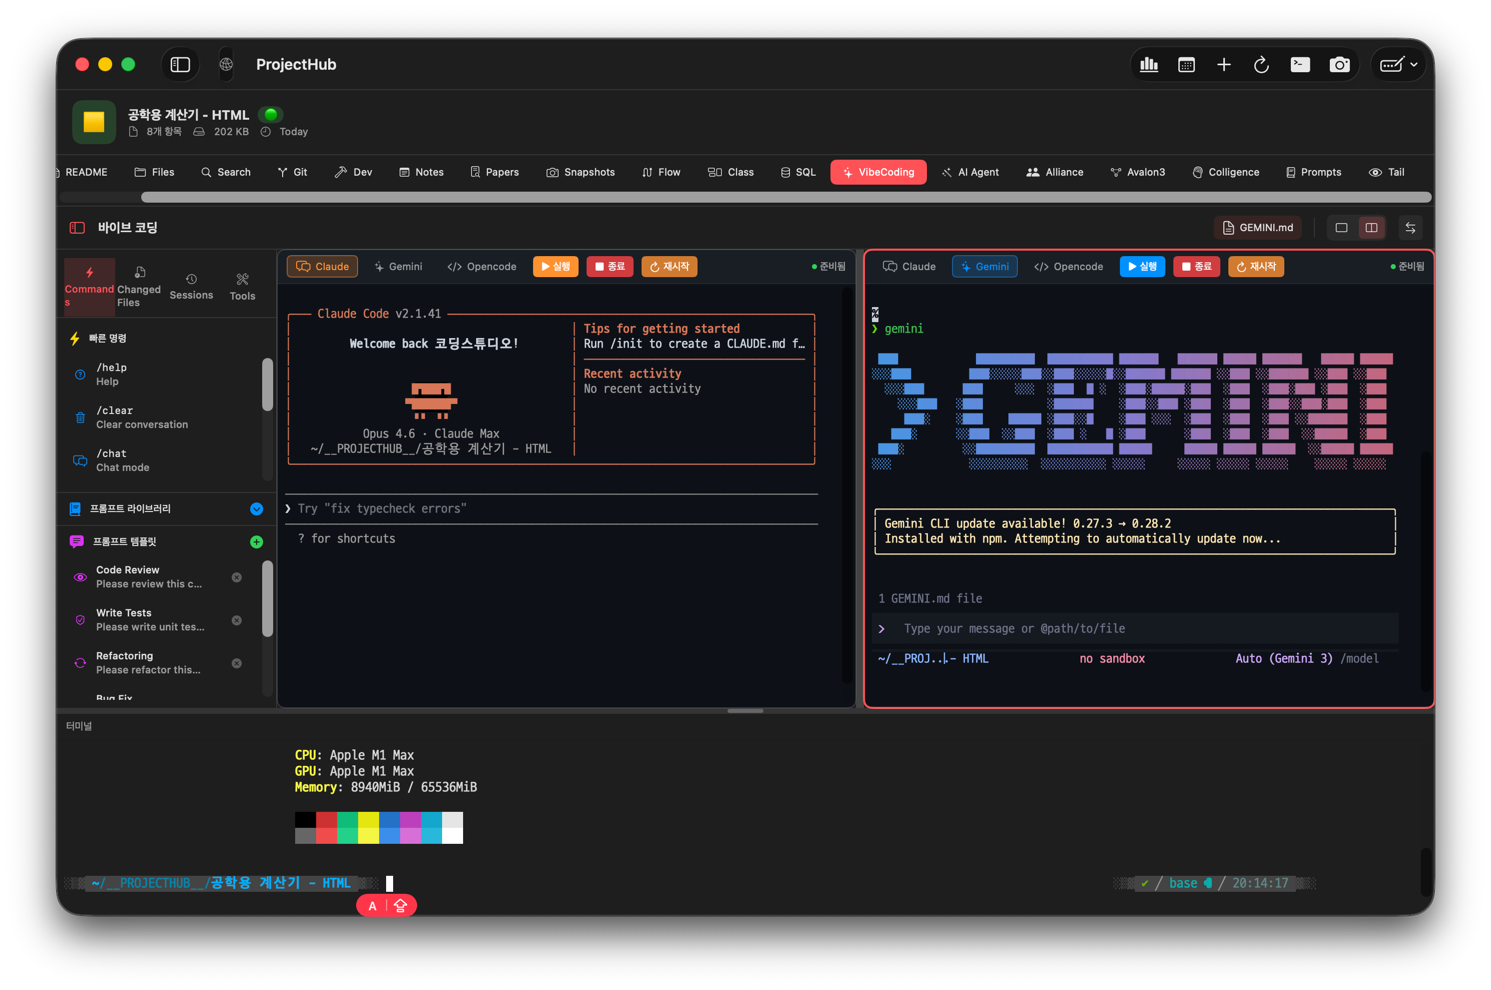This screenshot has width=1491, height=990.
Task: Open the GEMINI.md file button
Action: pos(1258,228)
